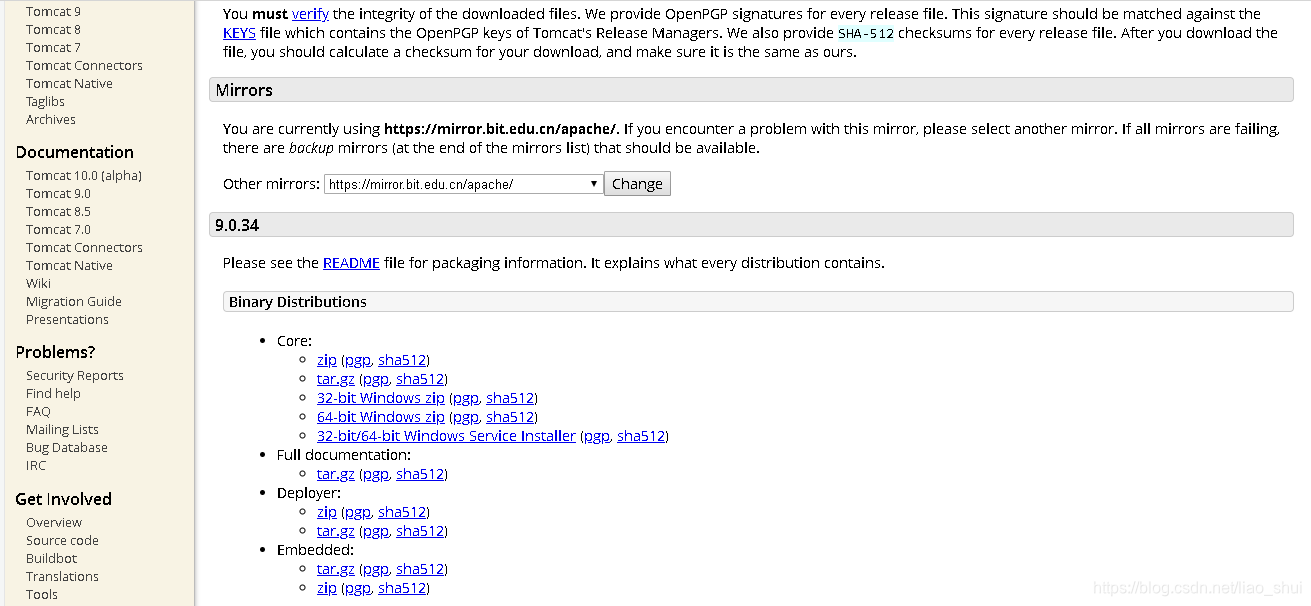Open the KEYS file link
1311x606 pixels.
coord(240,33)
